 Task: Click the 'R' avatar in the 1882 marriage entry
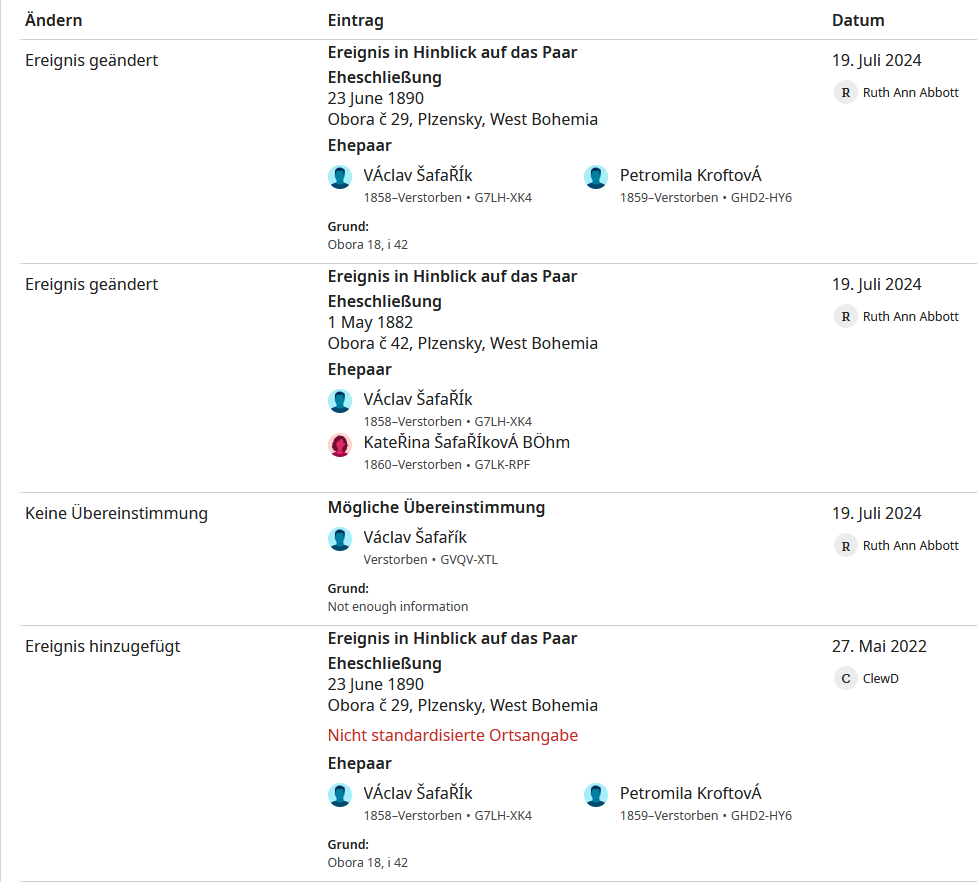tap(846, 316)
